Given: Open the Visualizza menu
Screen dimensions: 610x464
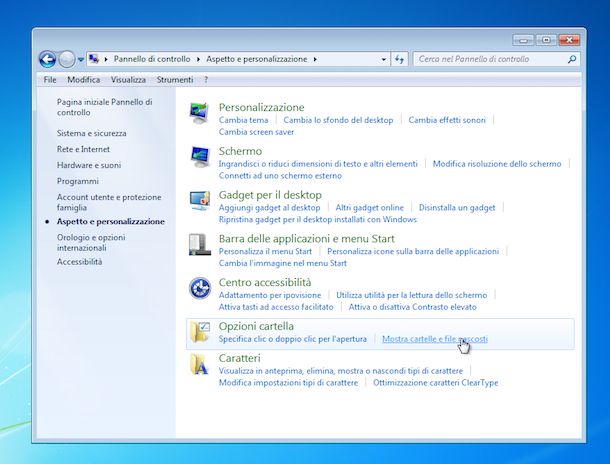Looking at the screenshot, I should pos(128,80).
